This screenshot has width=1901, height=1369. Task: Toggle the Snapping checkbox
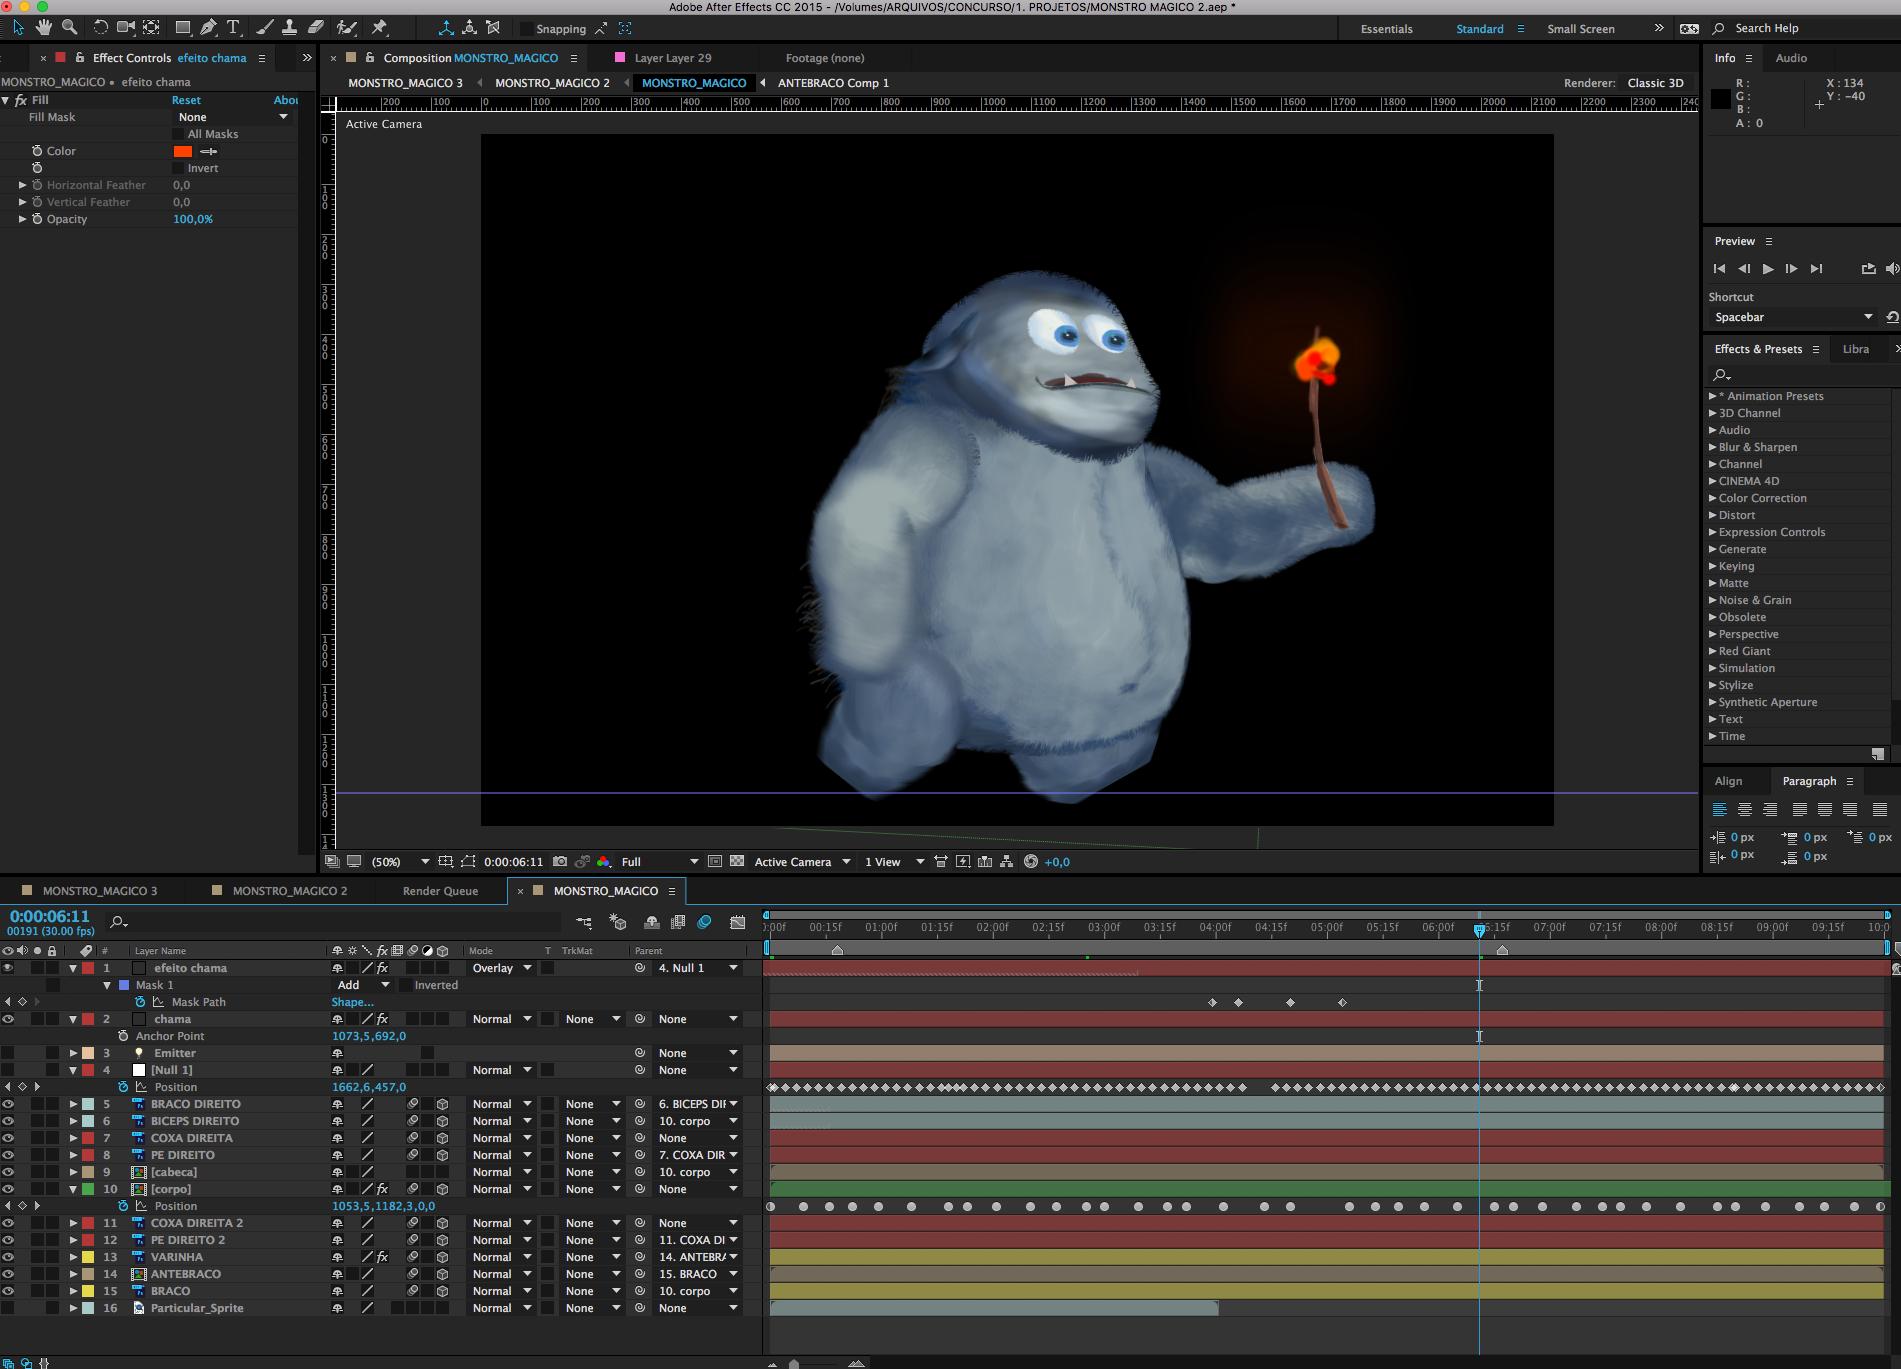[x=526, y=29]
